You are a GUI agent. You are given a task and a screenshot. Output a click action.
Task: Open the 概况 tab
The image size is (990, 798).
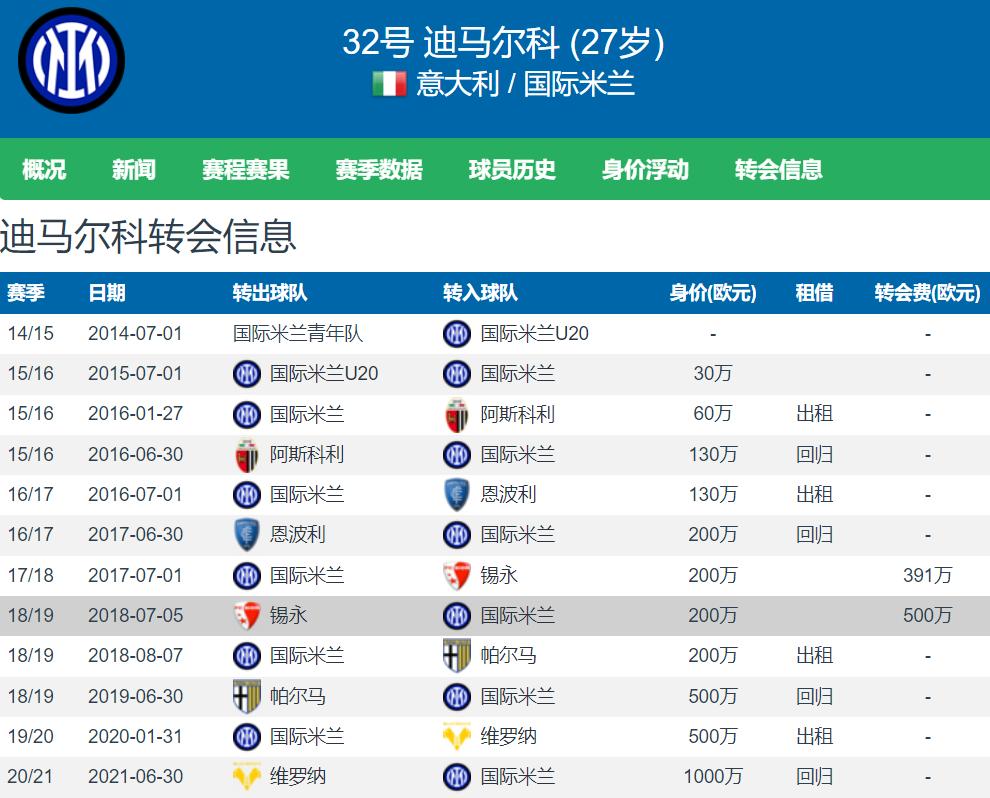pos(44,169)
